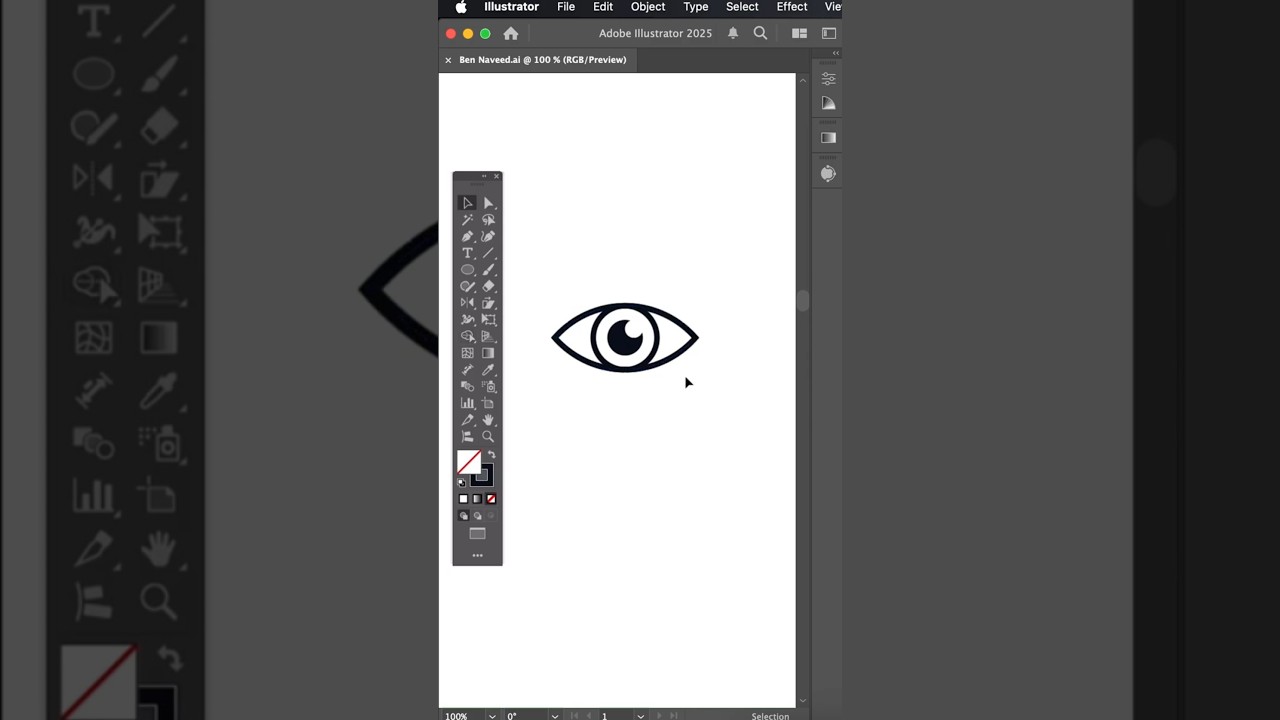Activate the Width tool
Image resolution: width=1280 pixels, height=720 pixels.
(467, 320)
